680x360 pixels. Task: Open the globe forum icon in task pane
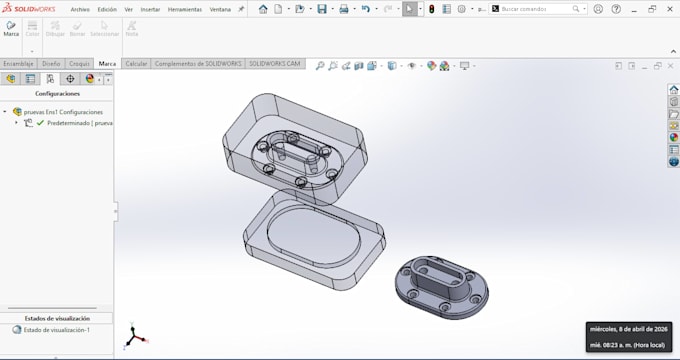coord(673,161)
